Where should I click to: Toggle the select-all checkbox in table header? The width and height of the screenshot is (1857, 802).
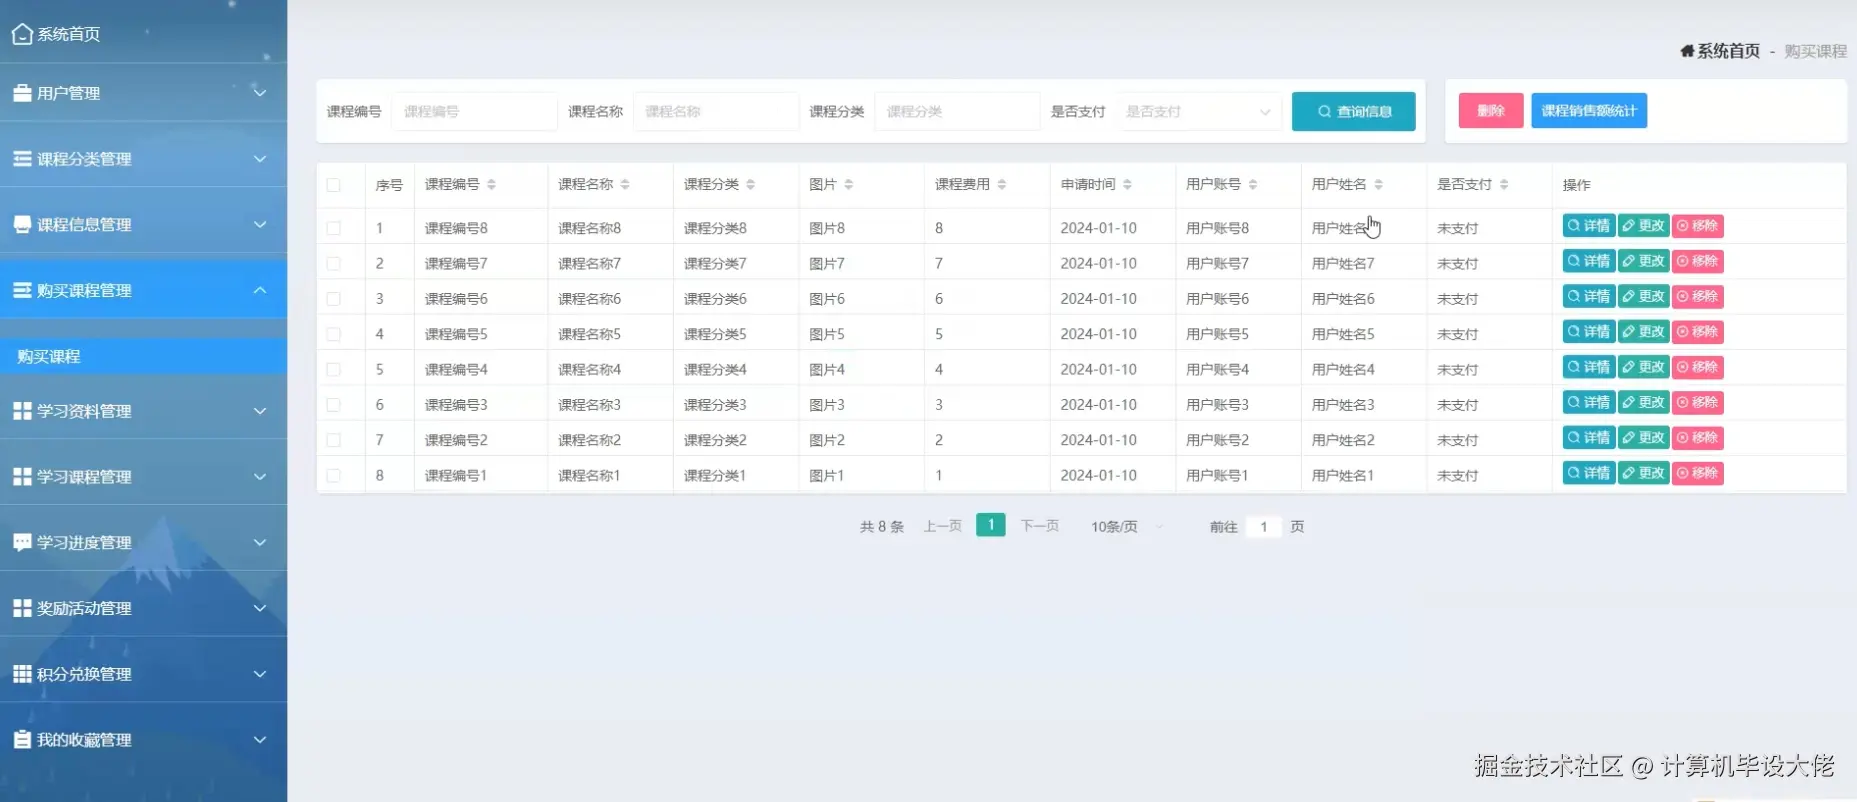point(333,185)
